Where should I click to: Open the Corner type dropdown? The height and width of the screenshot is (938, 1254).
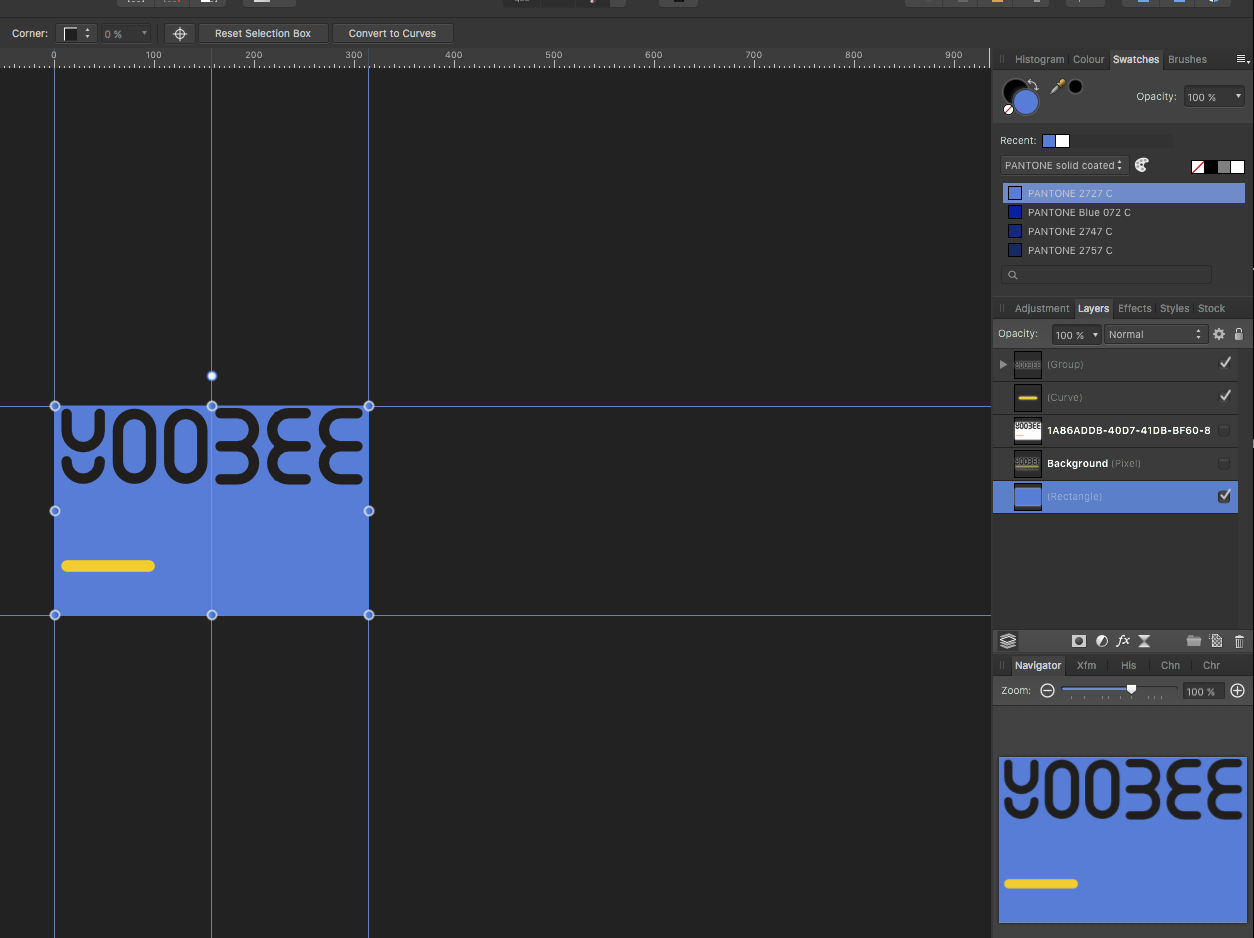pos(76,34)
